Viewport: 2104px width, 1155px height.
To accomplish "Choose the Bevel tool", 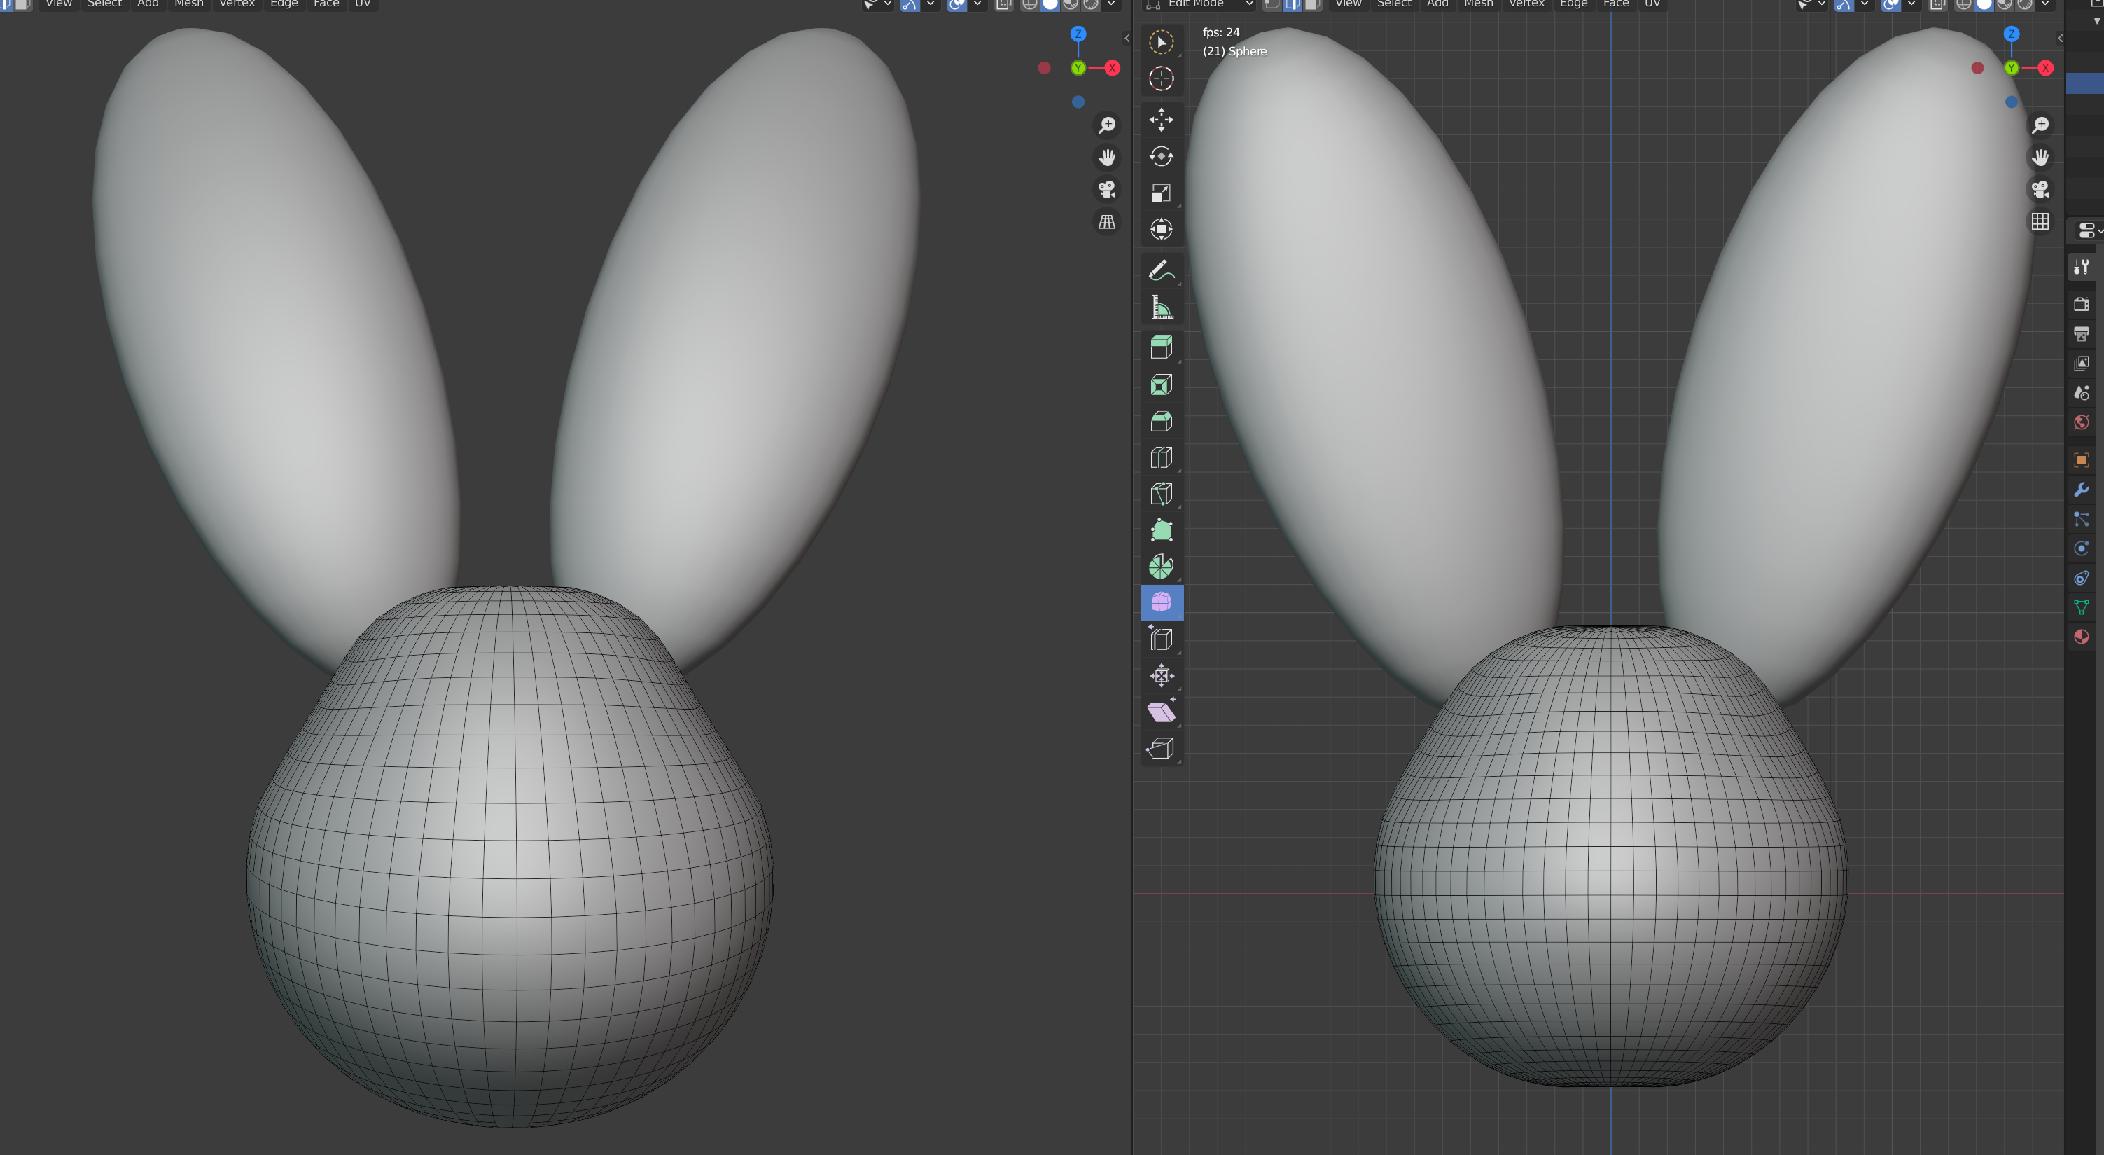I will click(1161, 421).
